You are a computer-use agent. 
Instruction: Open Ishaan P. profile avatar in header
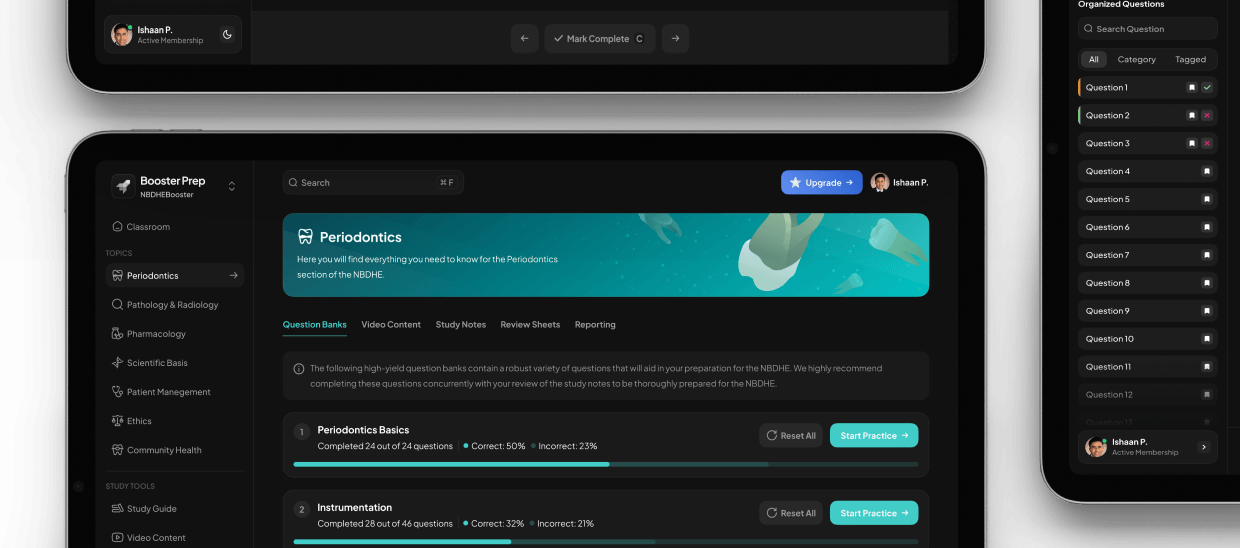click(880, 182)
